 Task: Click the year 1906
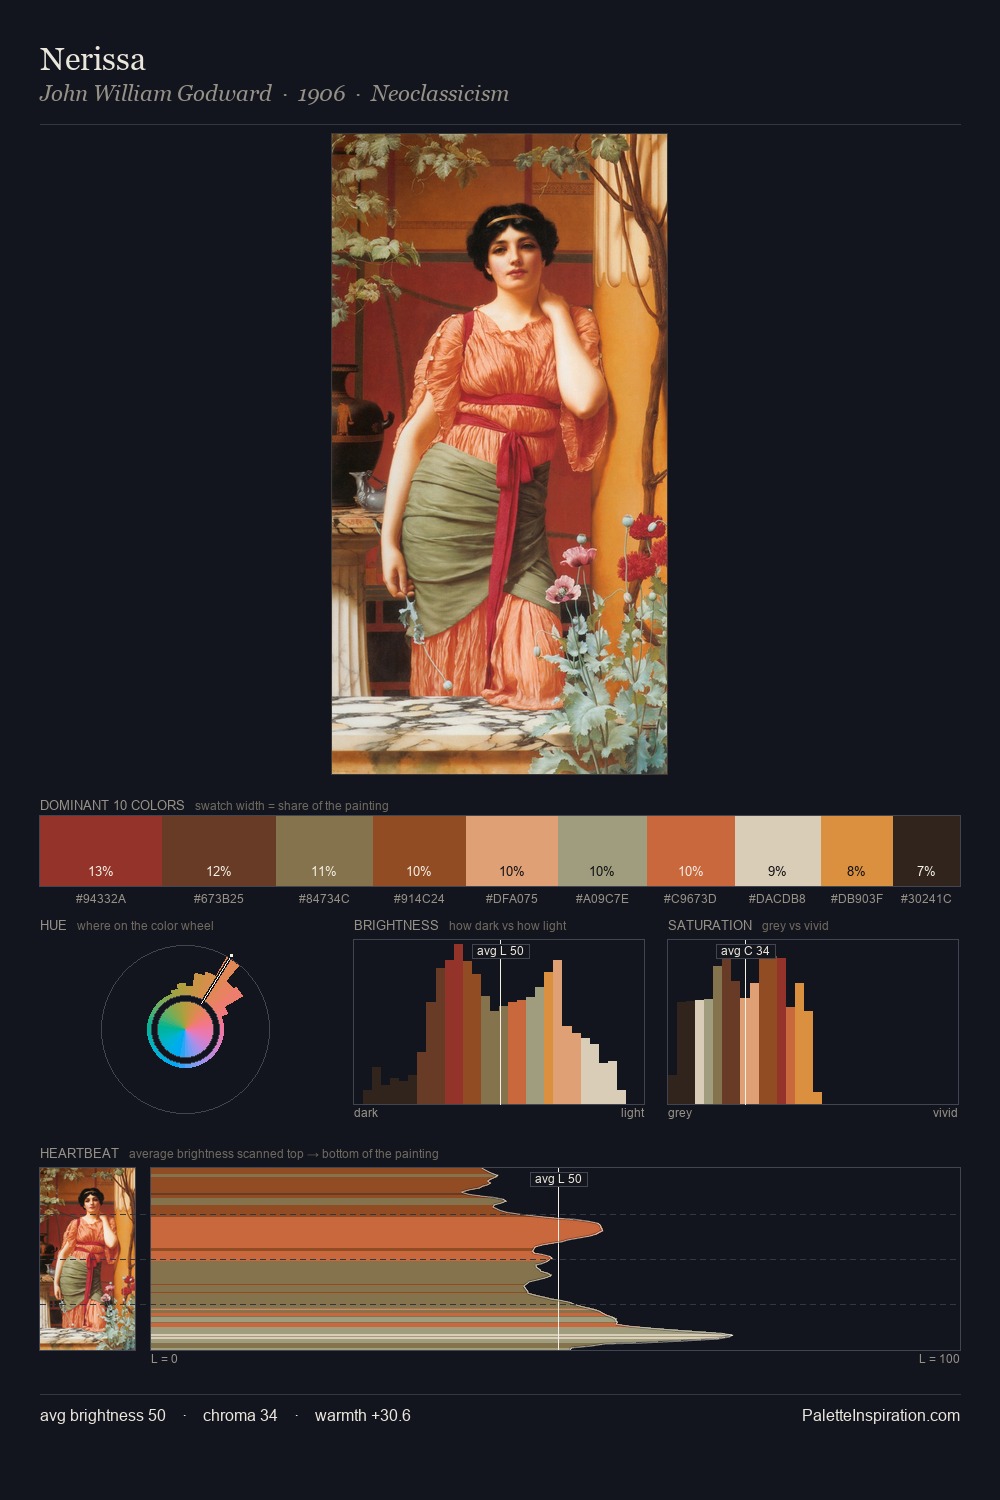tap(321, 94)
